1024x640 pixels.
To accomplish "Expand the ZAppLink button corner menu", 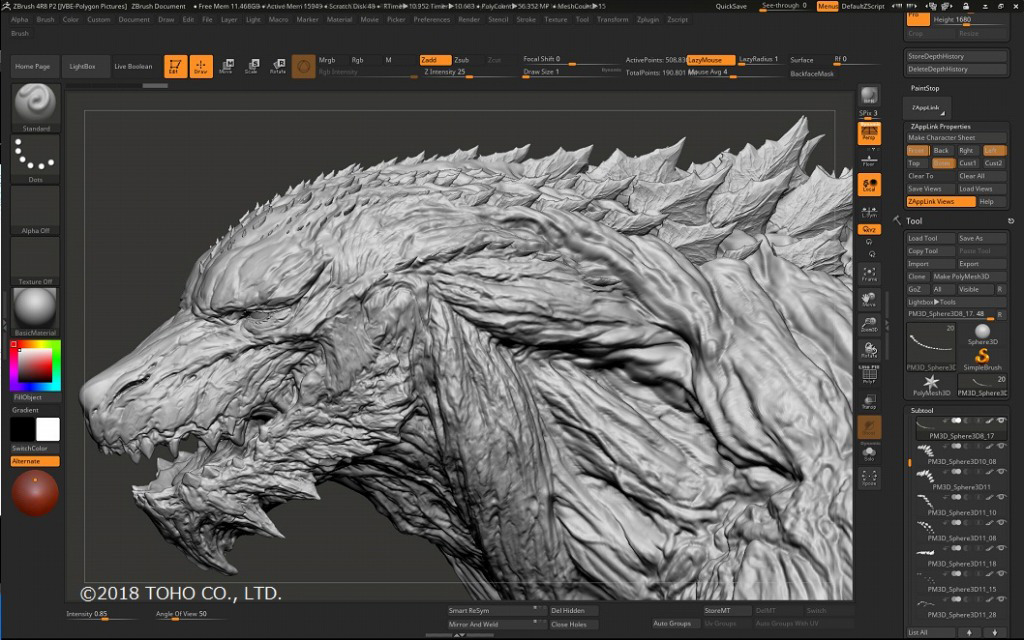I will 941,114.
